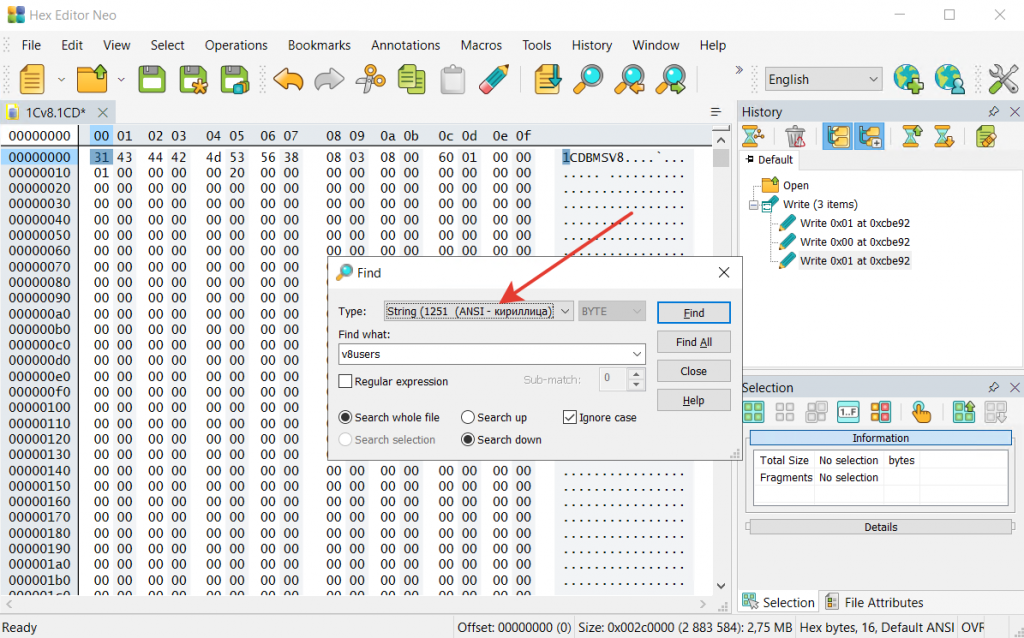Click the Undo arrow icon
1024x638 pixels.
point(288,80)
